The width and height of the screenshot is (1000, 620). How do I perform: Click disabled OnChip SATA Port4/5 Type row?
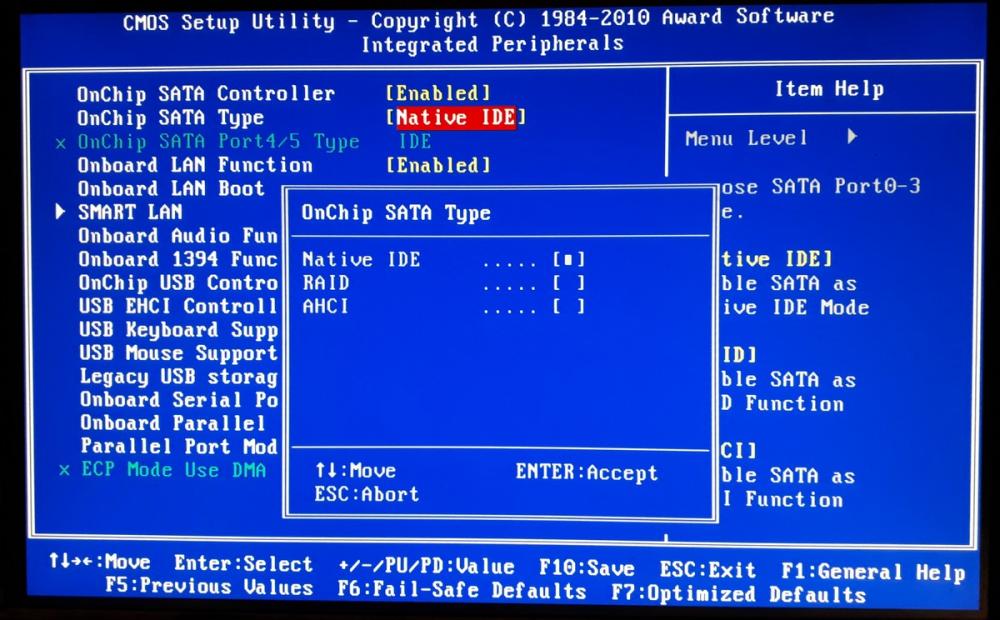click(218, 142)
